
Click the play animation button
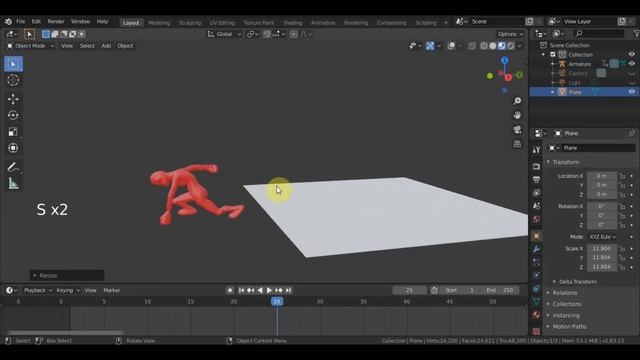(x=269, y=290)
